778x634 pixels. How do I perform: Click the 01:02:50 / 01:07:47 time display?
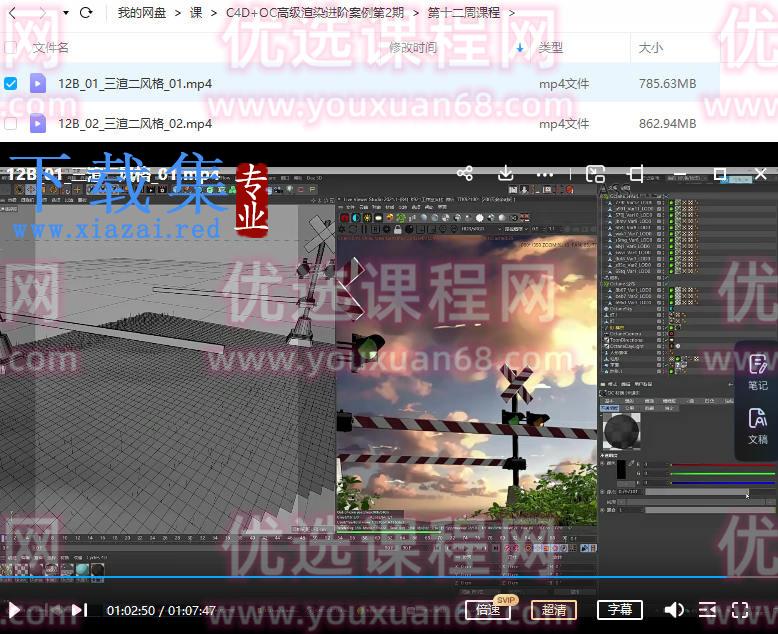(161, 610)
